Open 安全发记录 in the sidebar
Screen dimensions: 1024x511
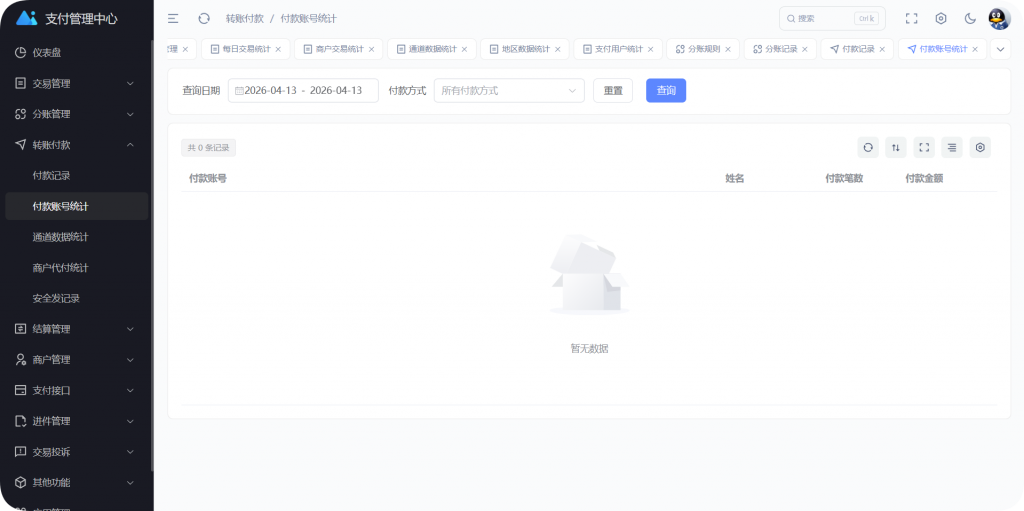tap(76, 299)
